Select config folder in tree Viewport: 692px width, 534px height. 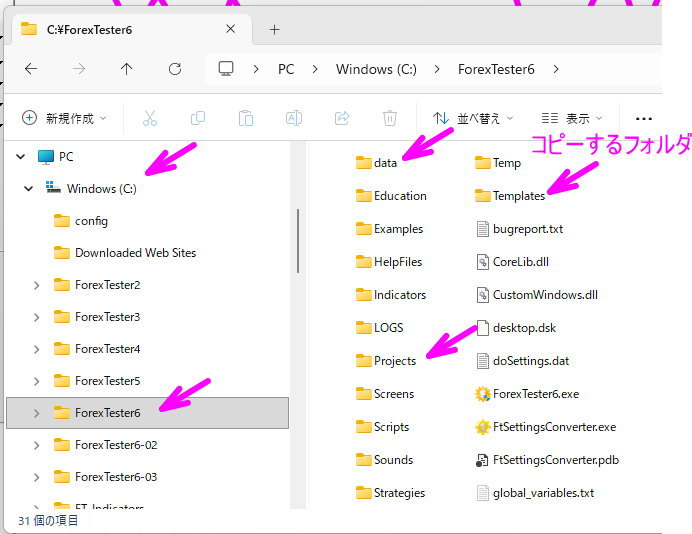coord(81,221)
